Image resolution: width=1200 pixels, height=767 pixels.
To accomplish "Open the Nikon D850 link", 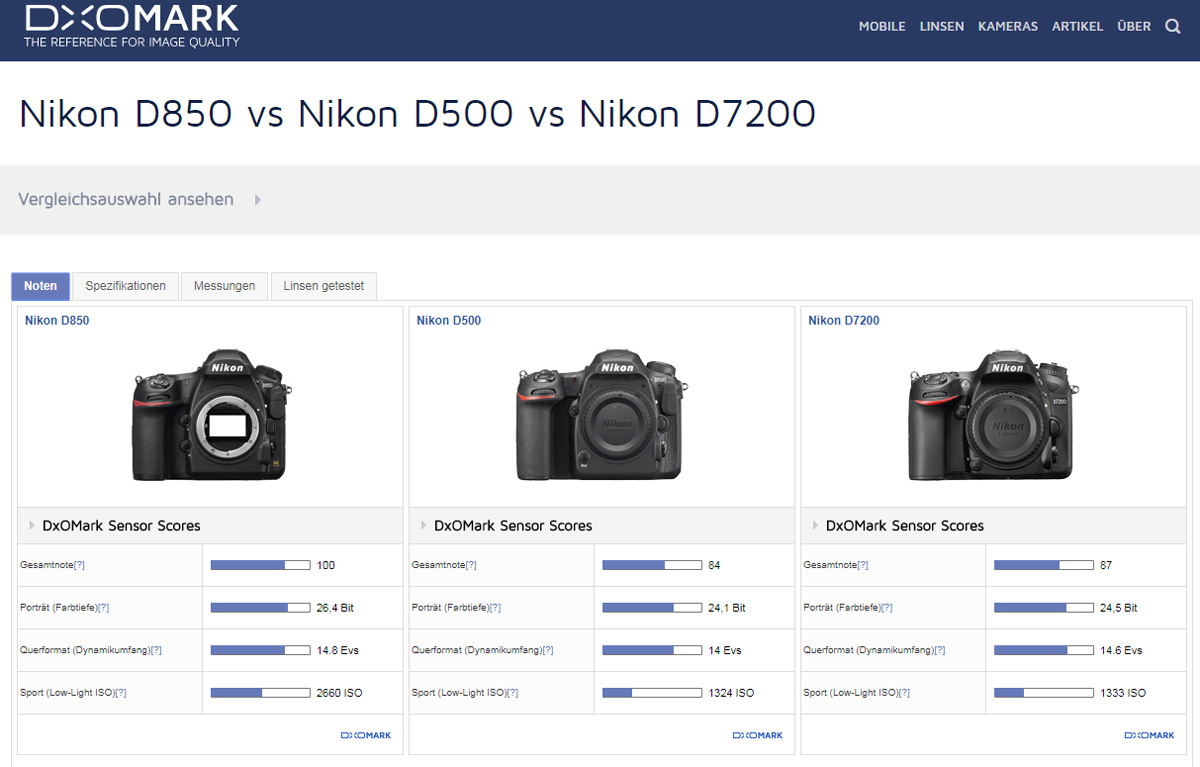I will click(57, 321).
